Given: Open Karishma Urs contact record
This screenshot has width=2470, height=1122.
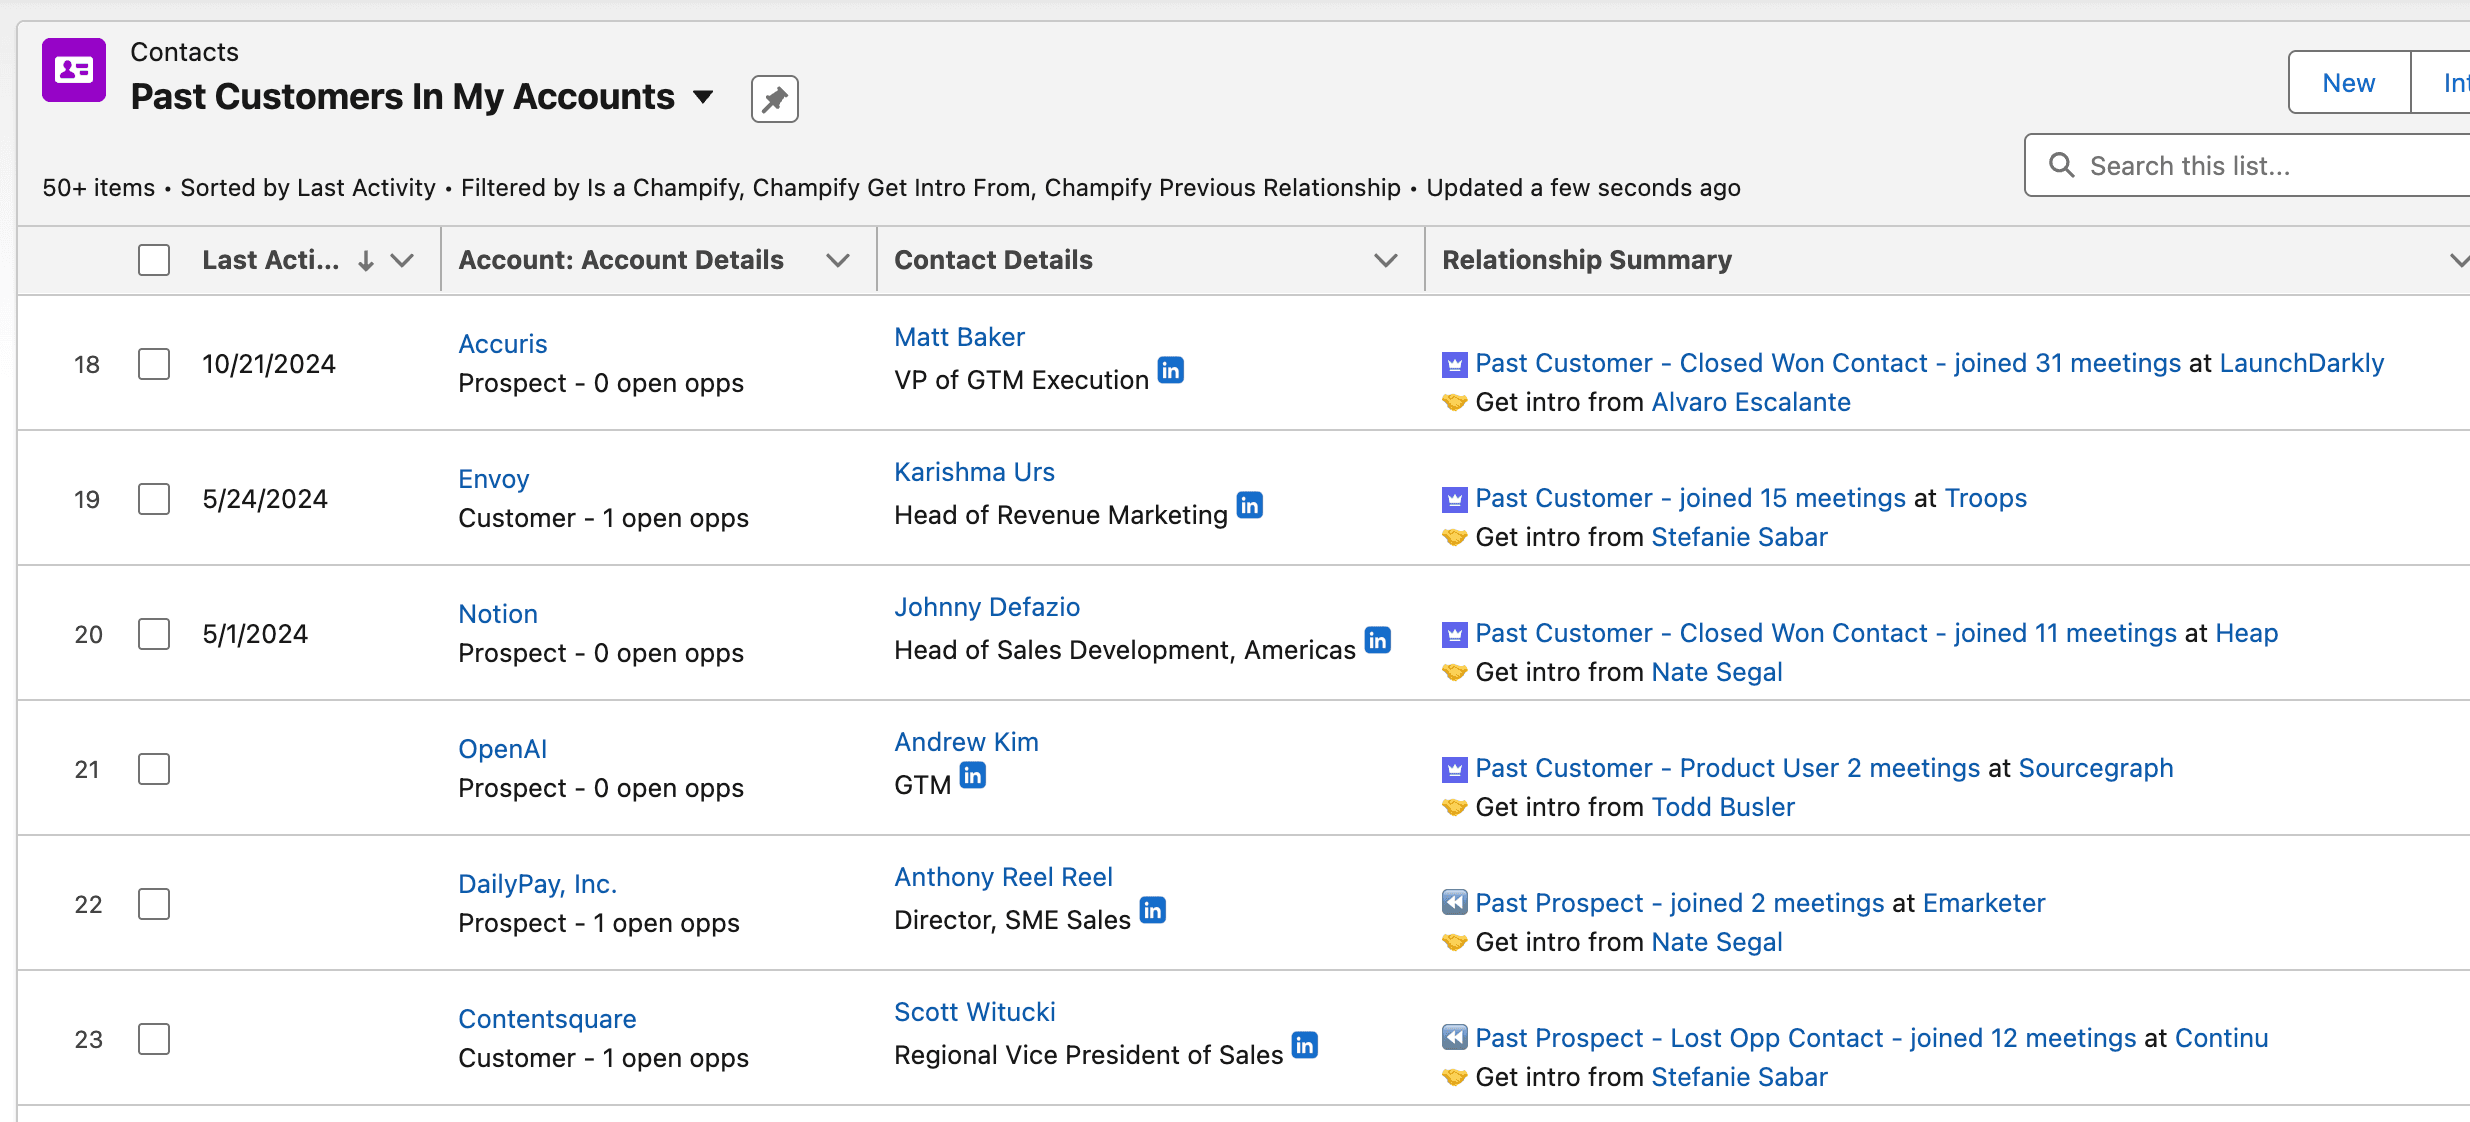Looking at the screenshot, I should click(975, 472).
